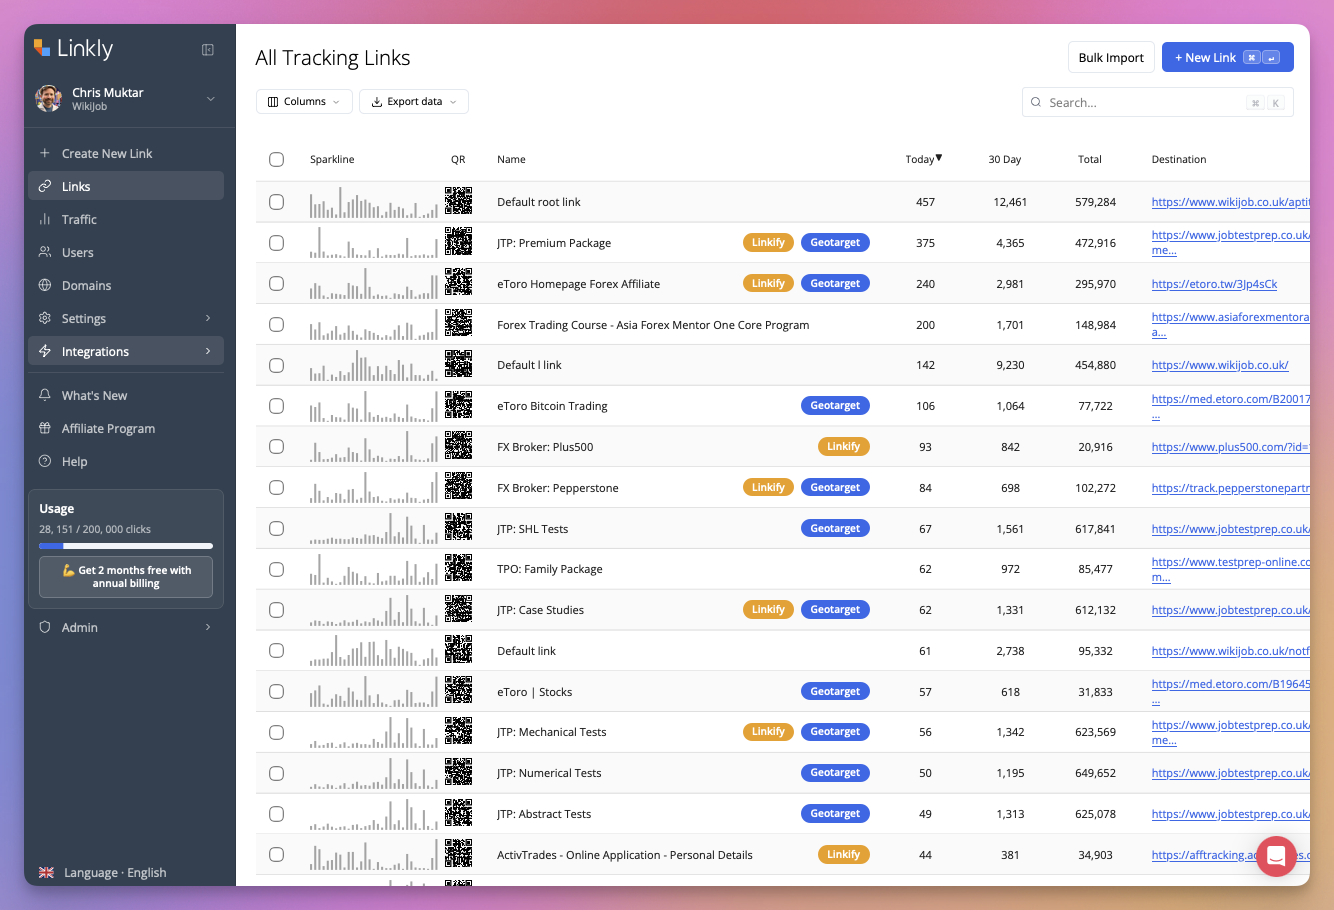Open What's New
The height and width of the screenshot is (910, 1334).
[x=126, y=395]
